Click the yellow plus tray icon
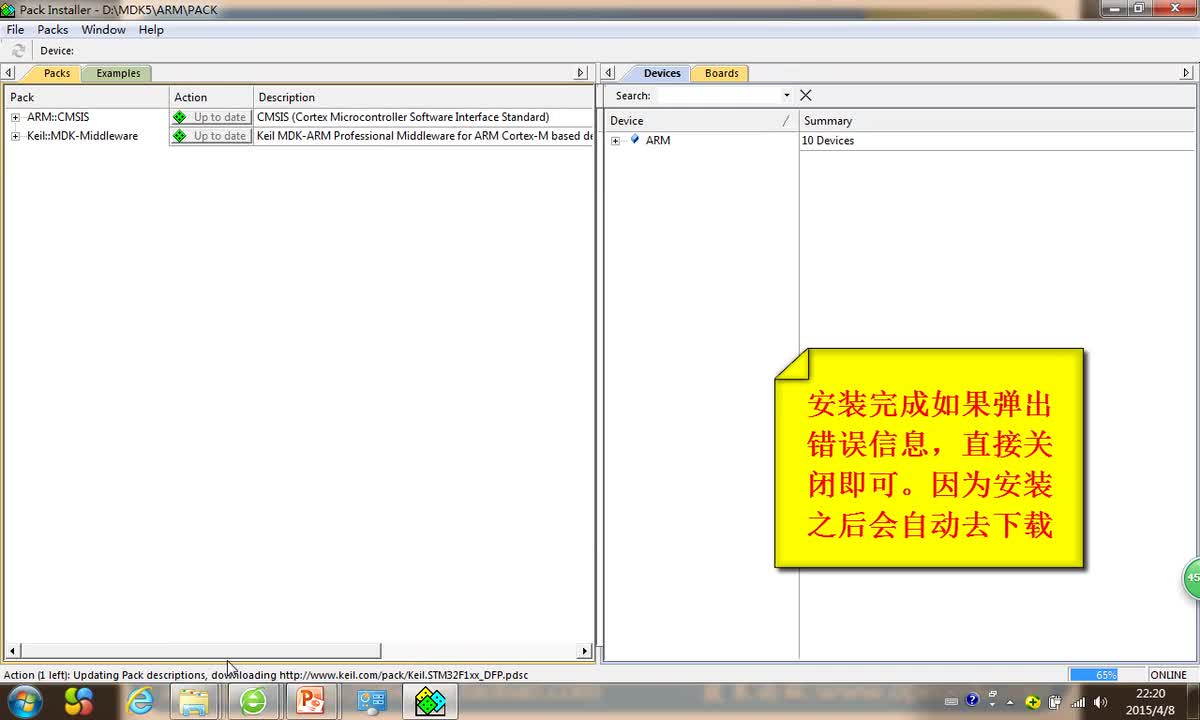This screenshot has width=1200, height=720. click(x=1033, y=702)
